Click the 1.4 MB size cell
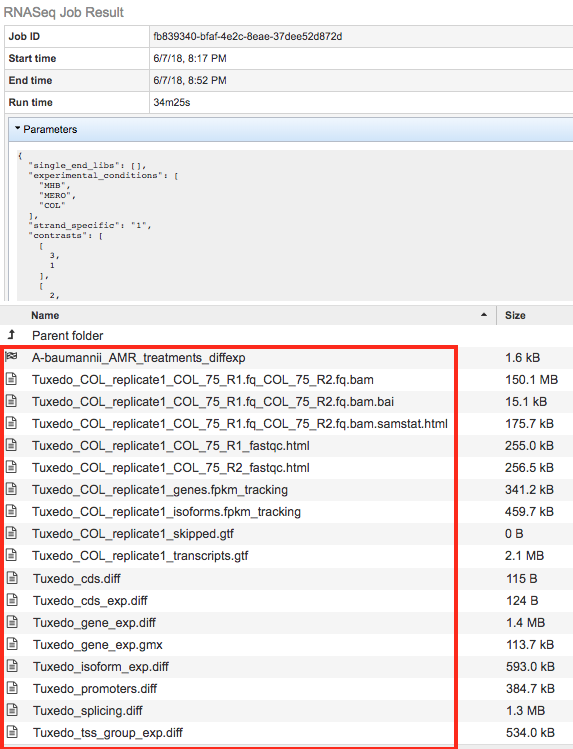This screenshot has height=749, width=573. point(525,622)
